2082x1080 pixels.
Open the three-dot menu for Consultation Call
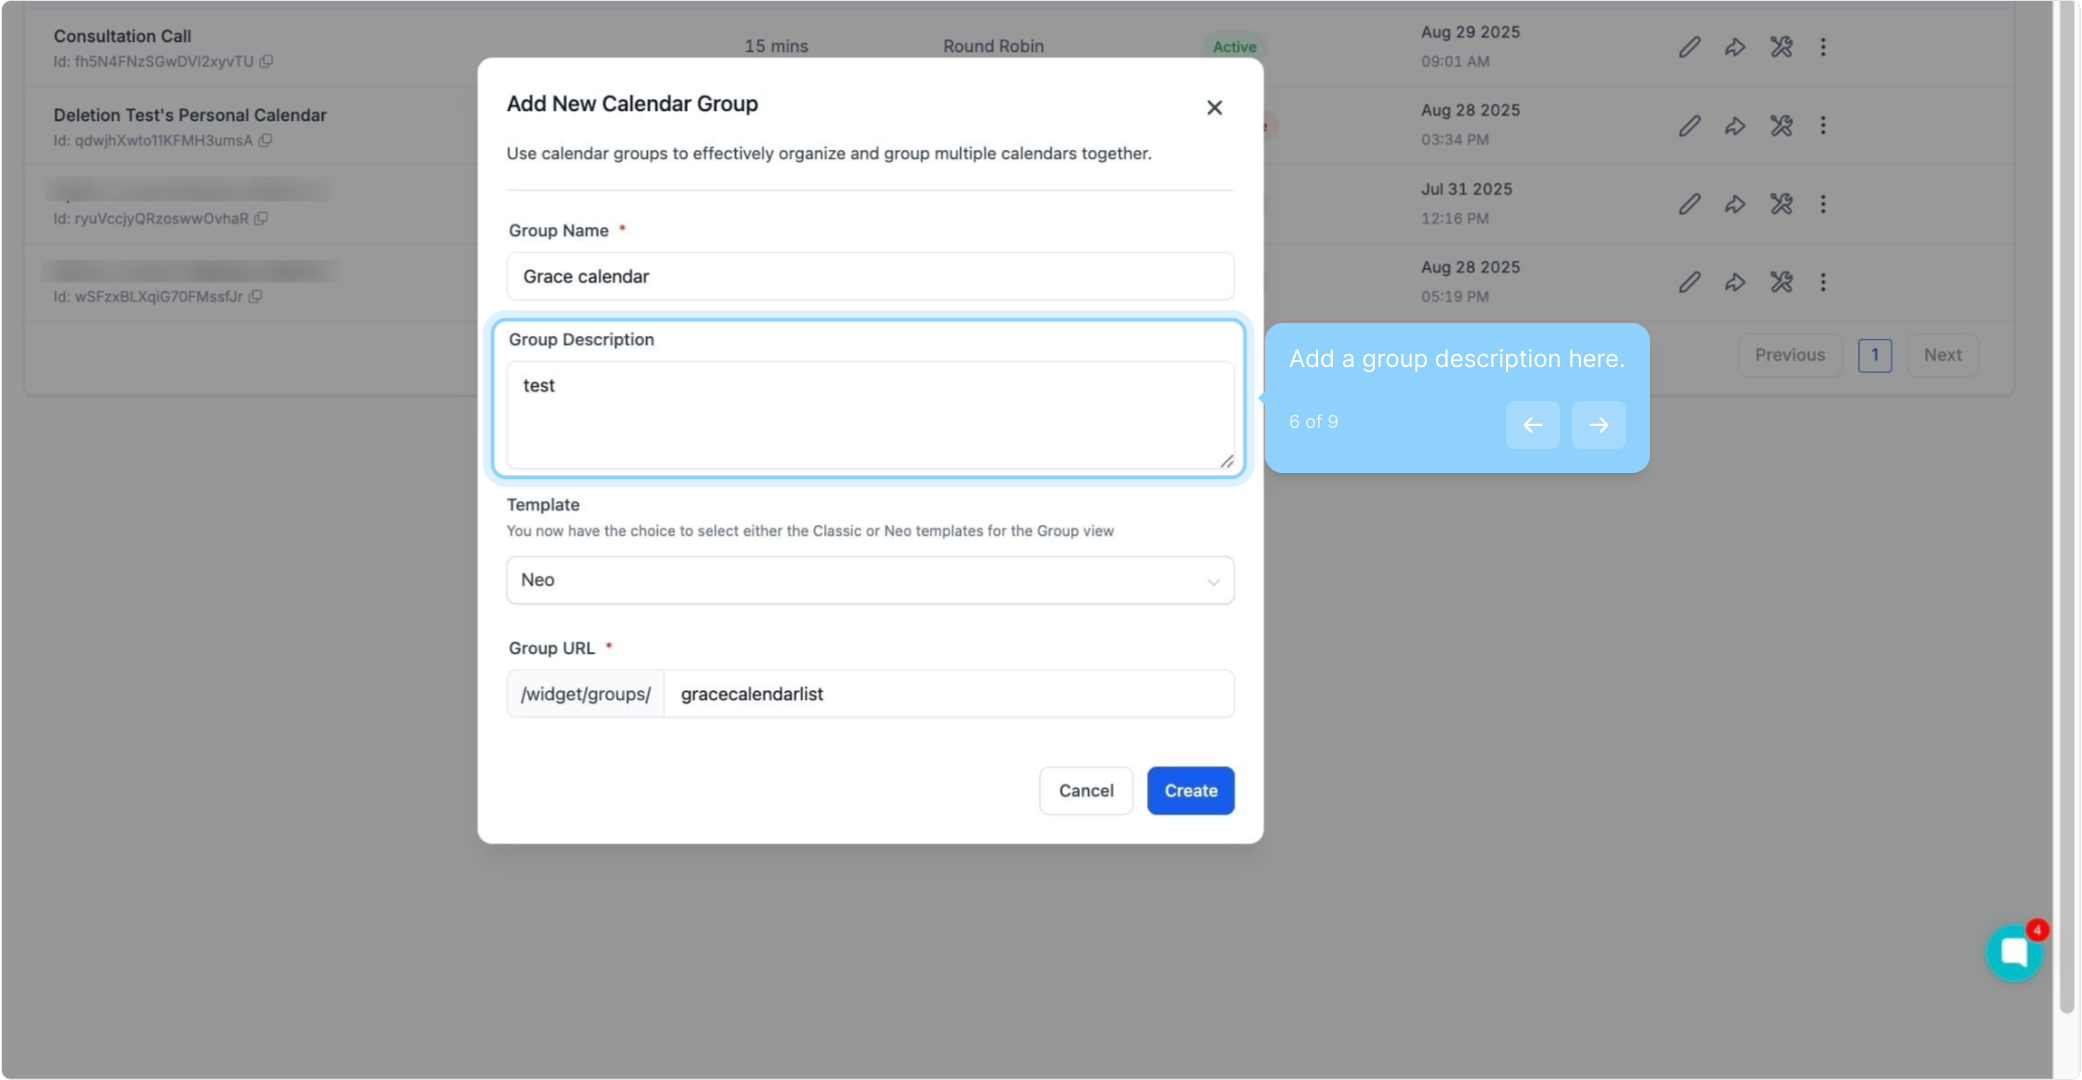[x=1823, y=47]
